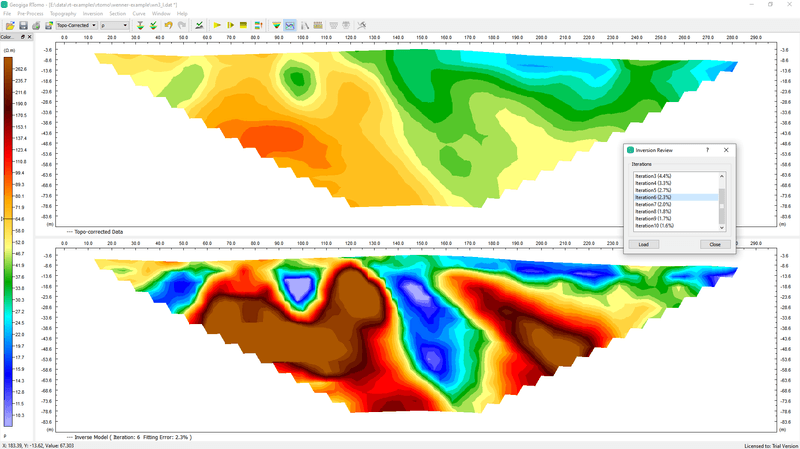This screenshot has height=449, width=800.
Task: Open the ρ parameter dropdown
Action: 114,24
